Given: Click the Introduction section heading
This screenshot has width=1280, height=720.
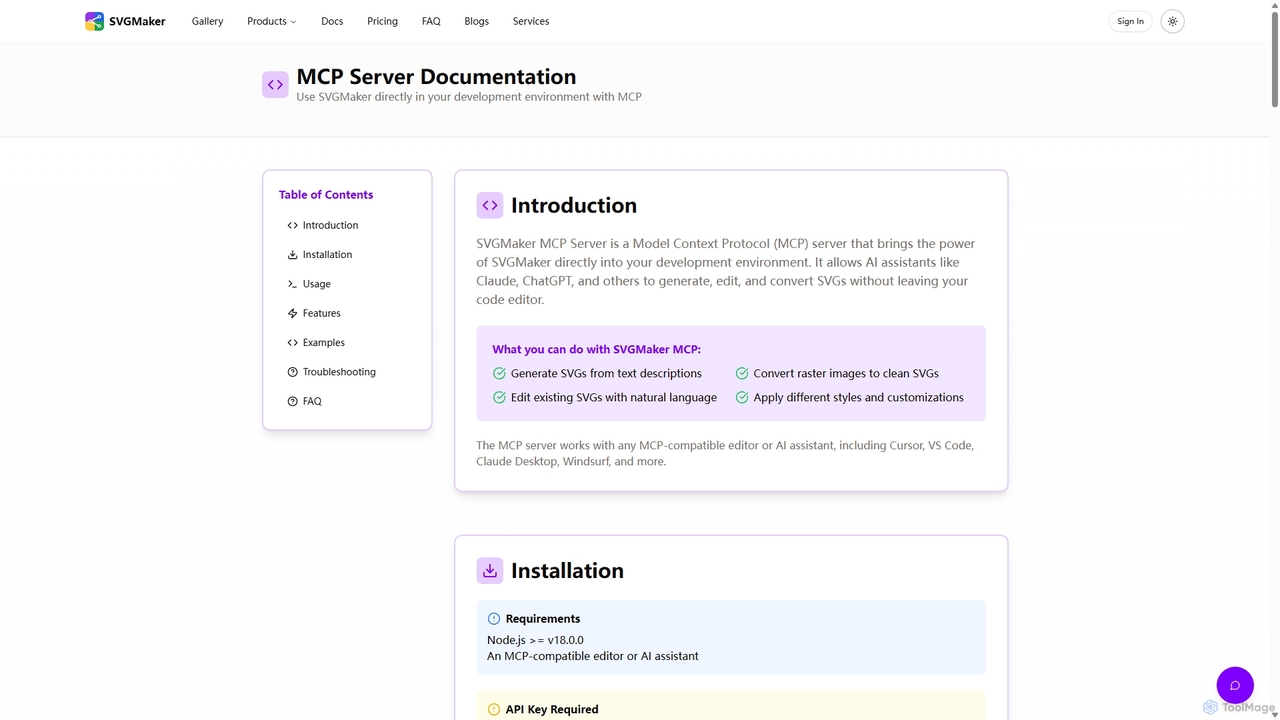Looking at the screenshot, I should (574, 205).
